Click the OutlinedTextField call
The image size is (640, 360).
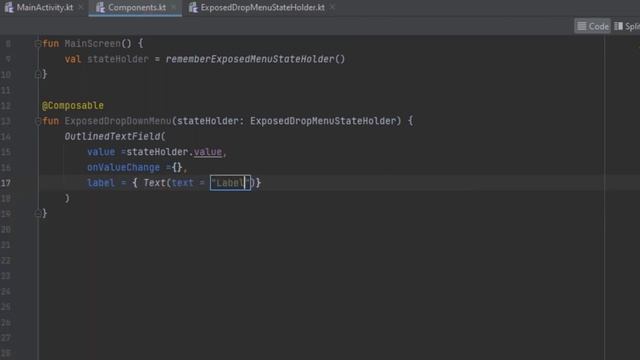click(115, 136)
